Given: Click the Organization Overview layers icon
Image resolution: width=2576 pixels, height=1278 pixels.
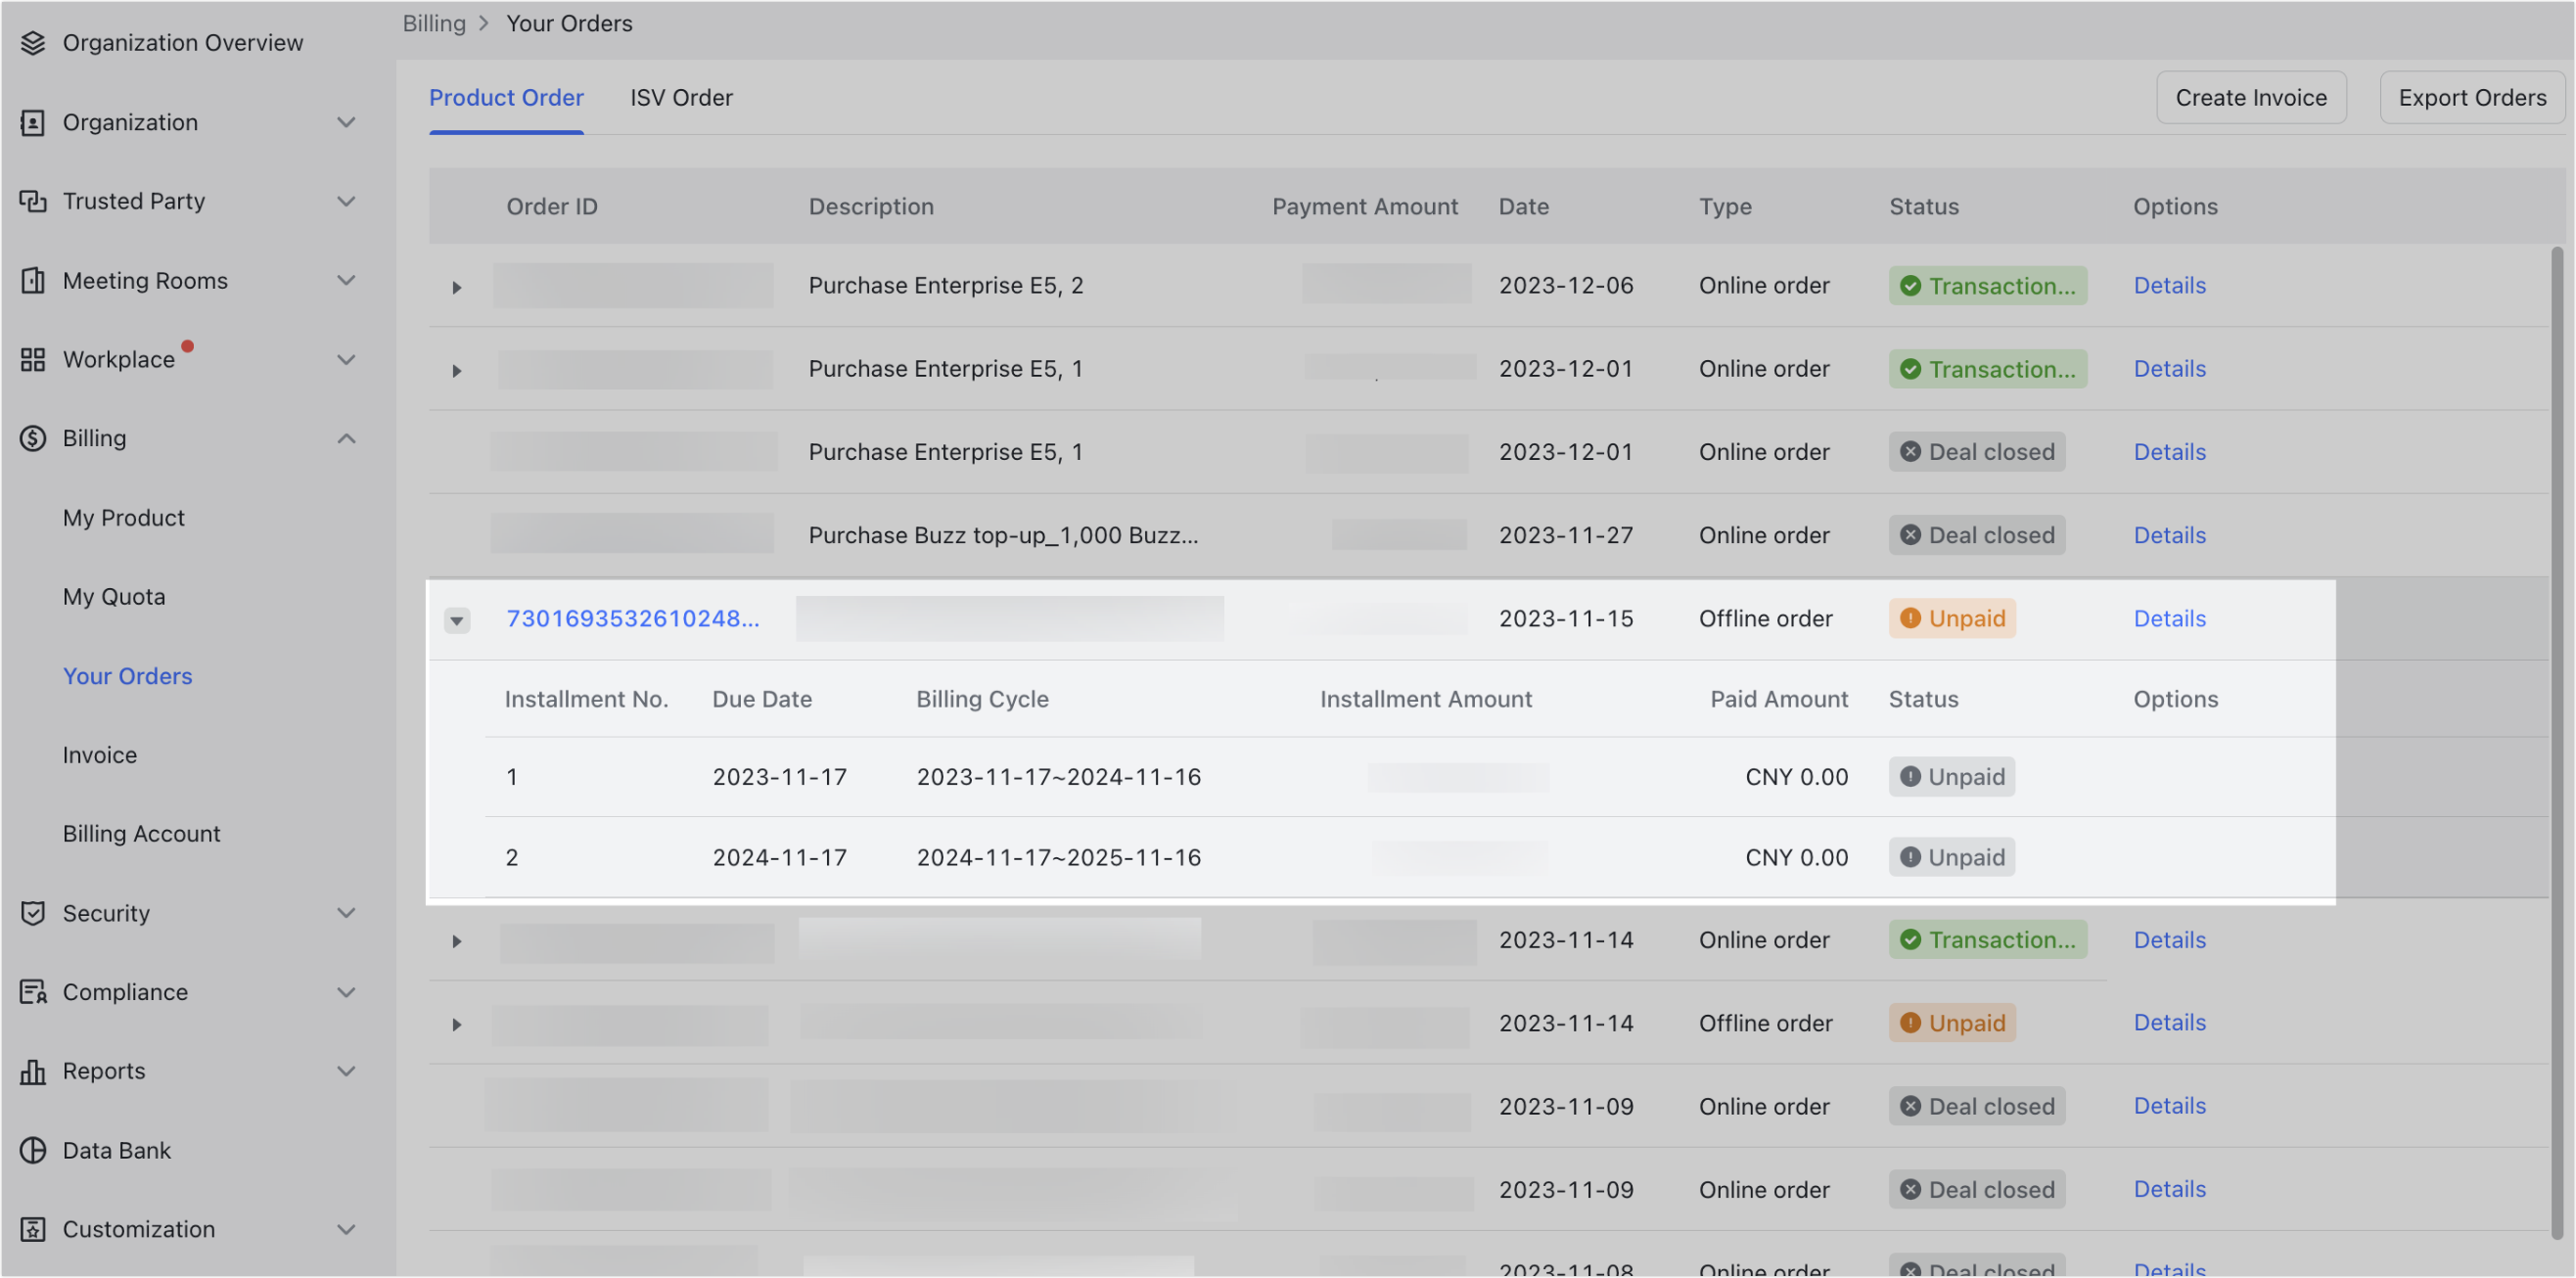Looking at the screenshot, I should point(33,43).
